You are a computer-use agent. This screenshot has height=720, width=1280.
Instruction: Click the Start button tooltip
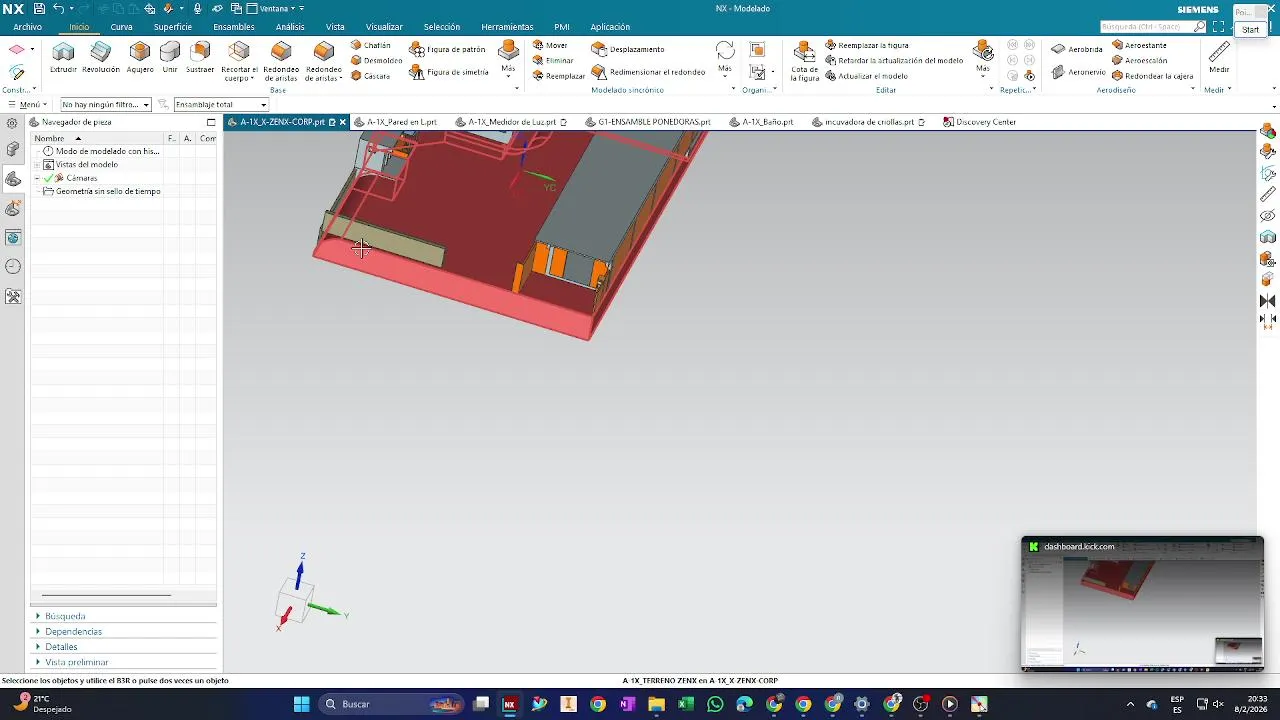click(x=1251, y=30)
